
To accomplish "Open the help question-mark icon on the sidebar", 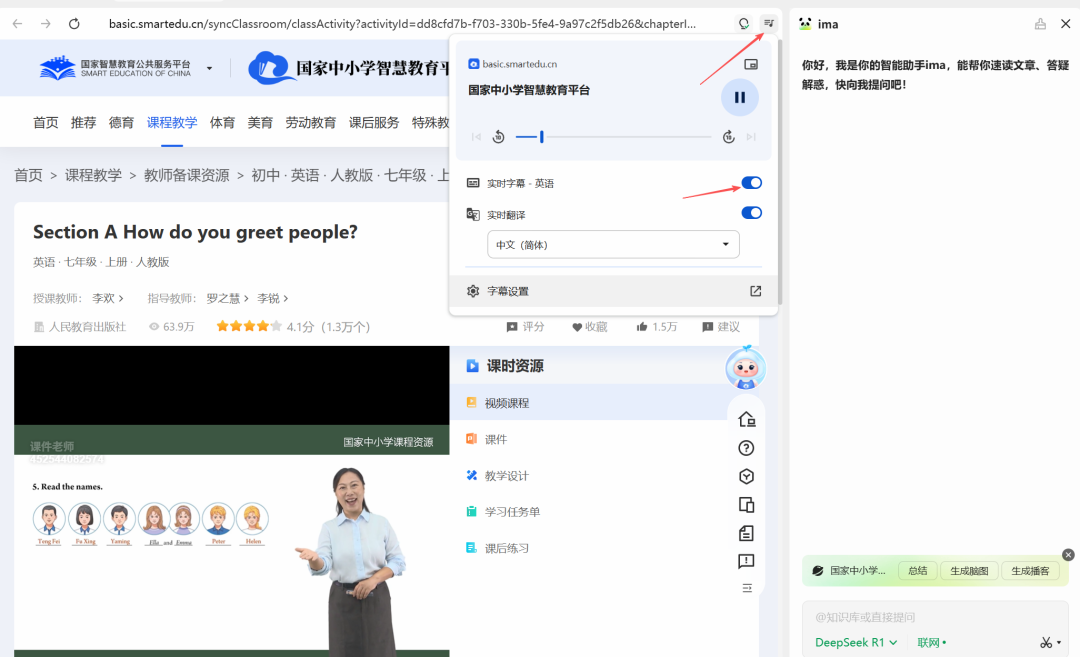I will coord(746,448).
